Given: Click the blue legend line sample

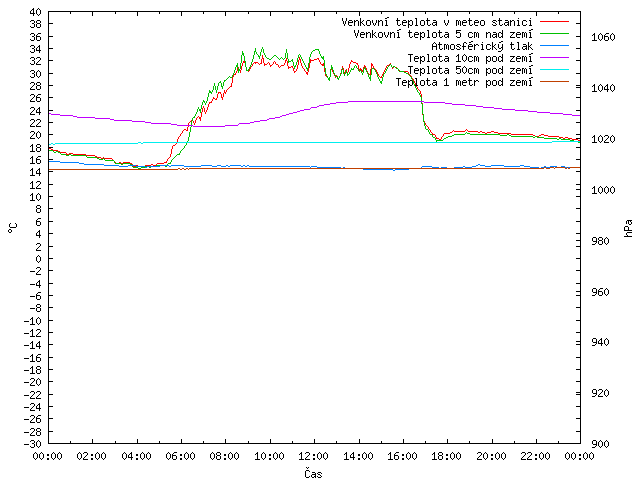Looking at the screenshot, I should [554, 46].
